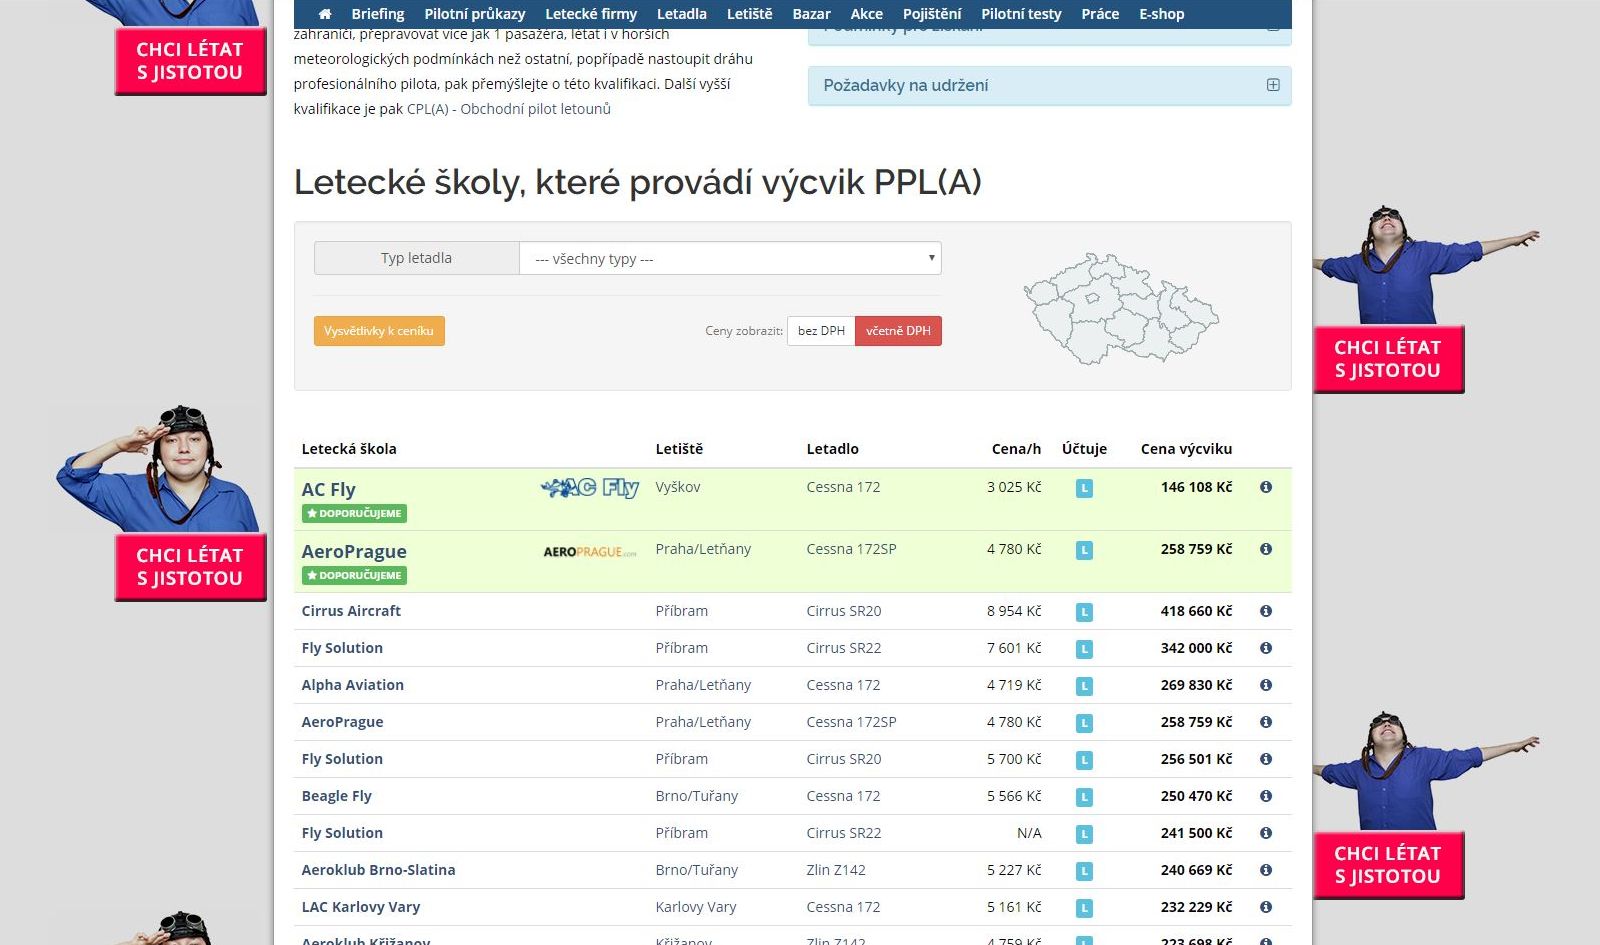The height and width of the screenshot is (945, 1600).
Task: Open the Letecké firmy menu
Action: (591, 14)
